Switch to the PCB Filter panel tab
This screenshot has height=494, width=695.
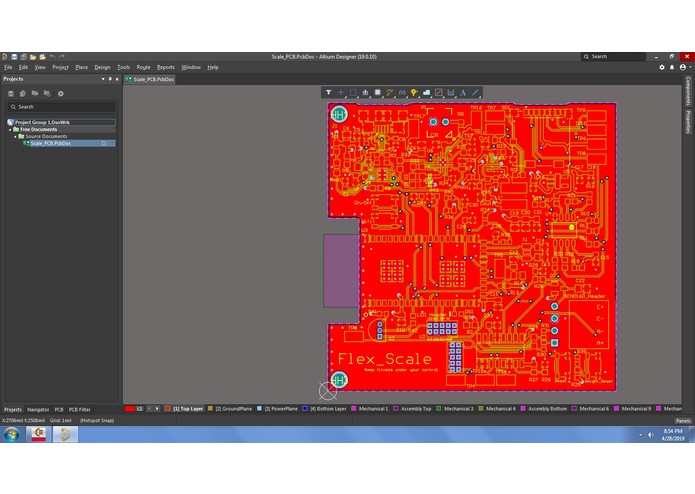(80, 410)
